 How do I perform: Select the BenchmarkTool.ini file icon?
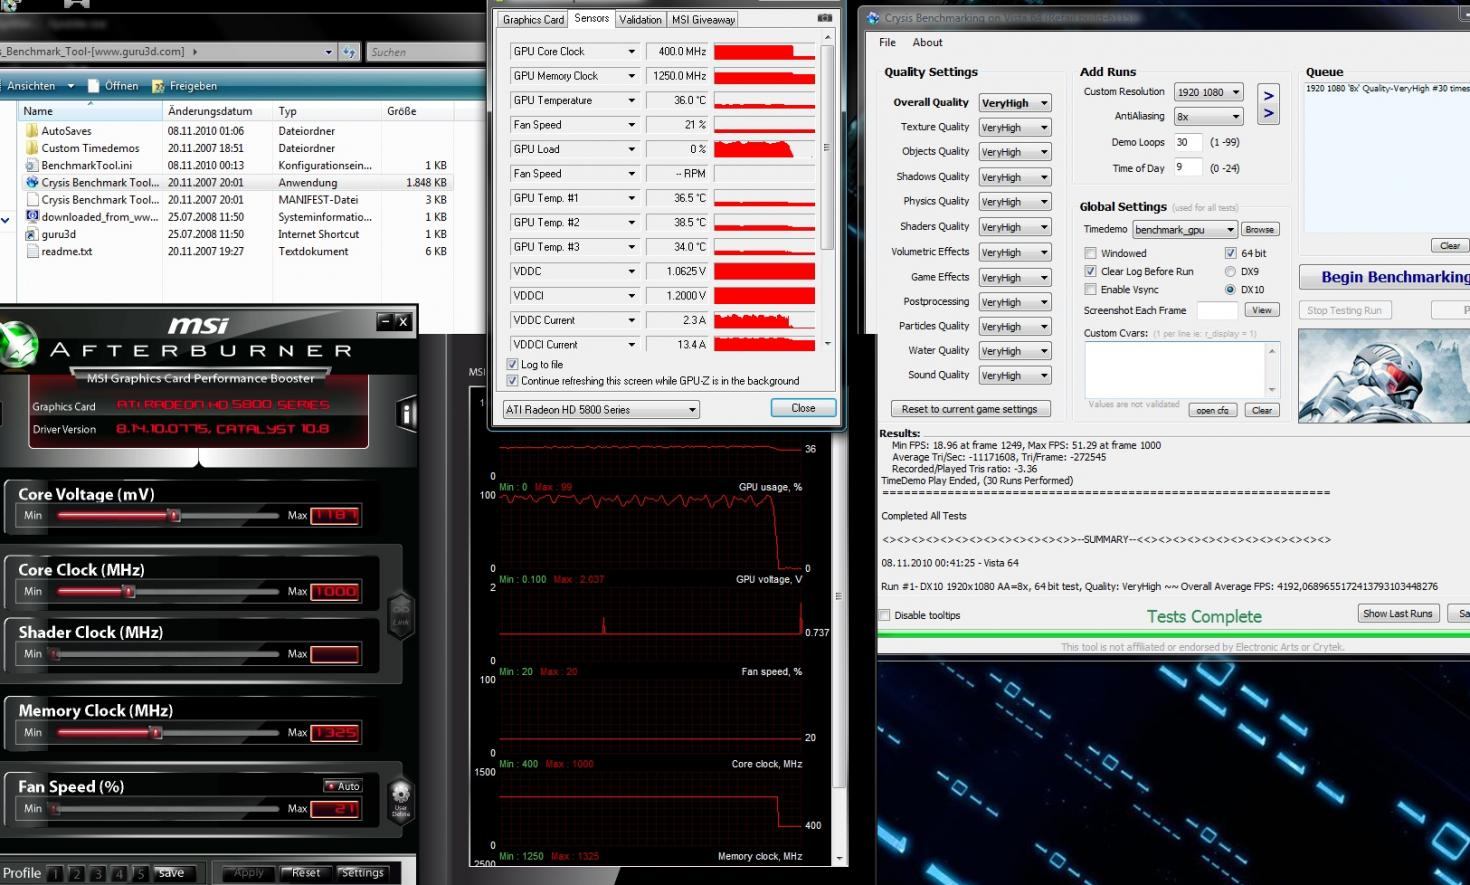(31, 165)
